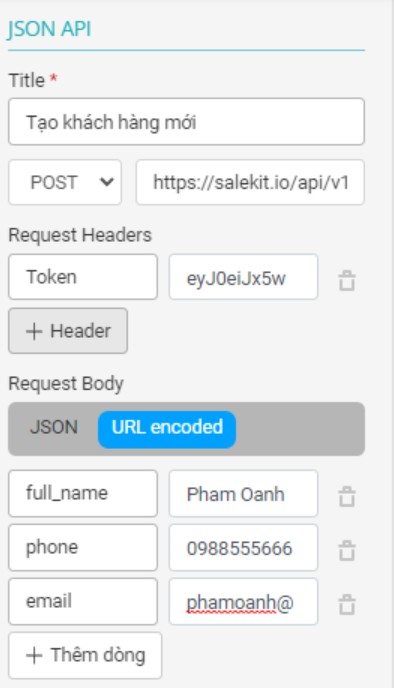394x688 pixels.
Task: Delete the Token header row
Action: click(x=347, y=280)
